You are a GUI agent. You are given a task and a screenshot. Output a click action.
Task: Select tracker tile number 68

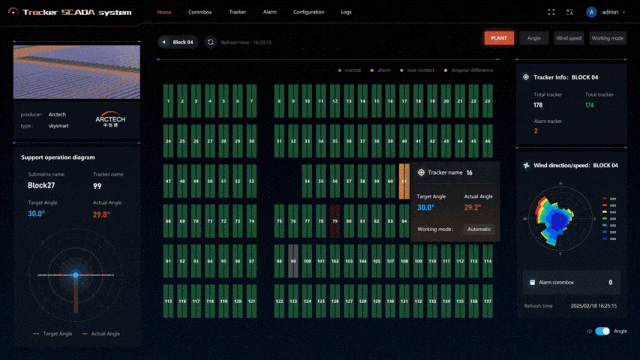pos(168,221)
